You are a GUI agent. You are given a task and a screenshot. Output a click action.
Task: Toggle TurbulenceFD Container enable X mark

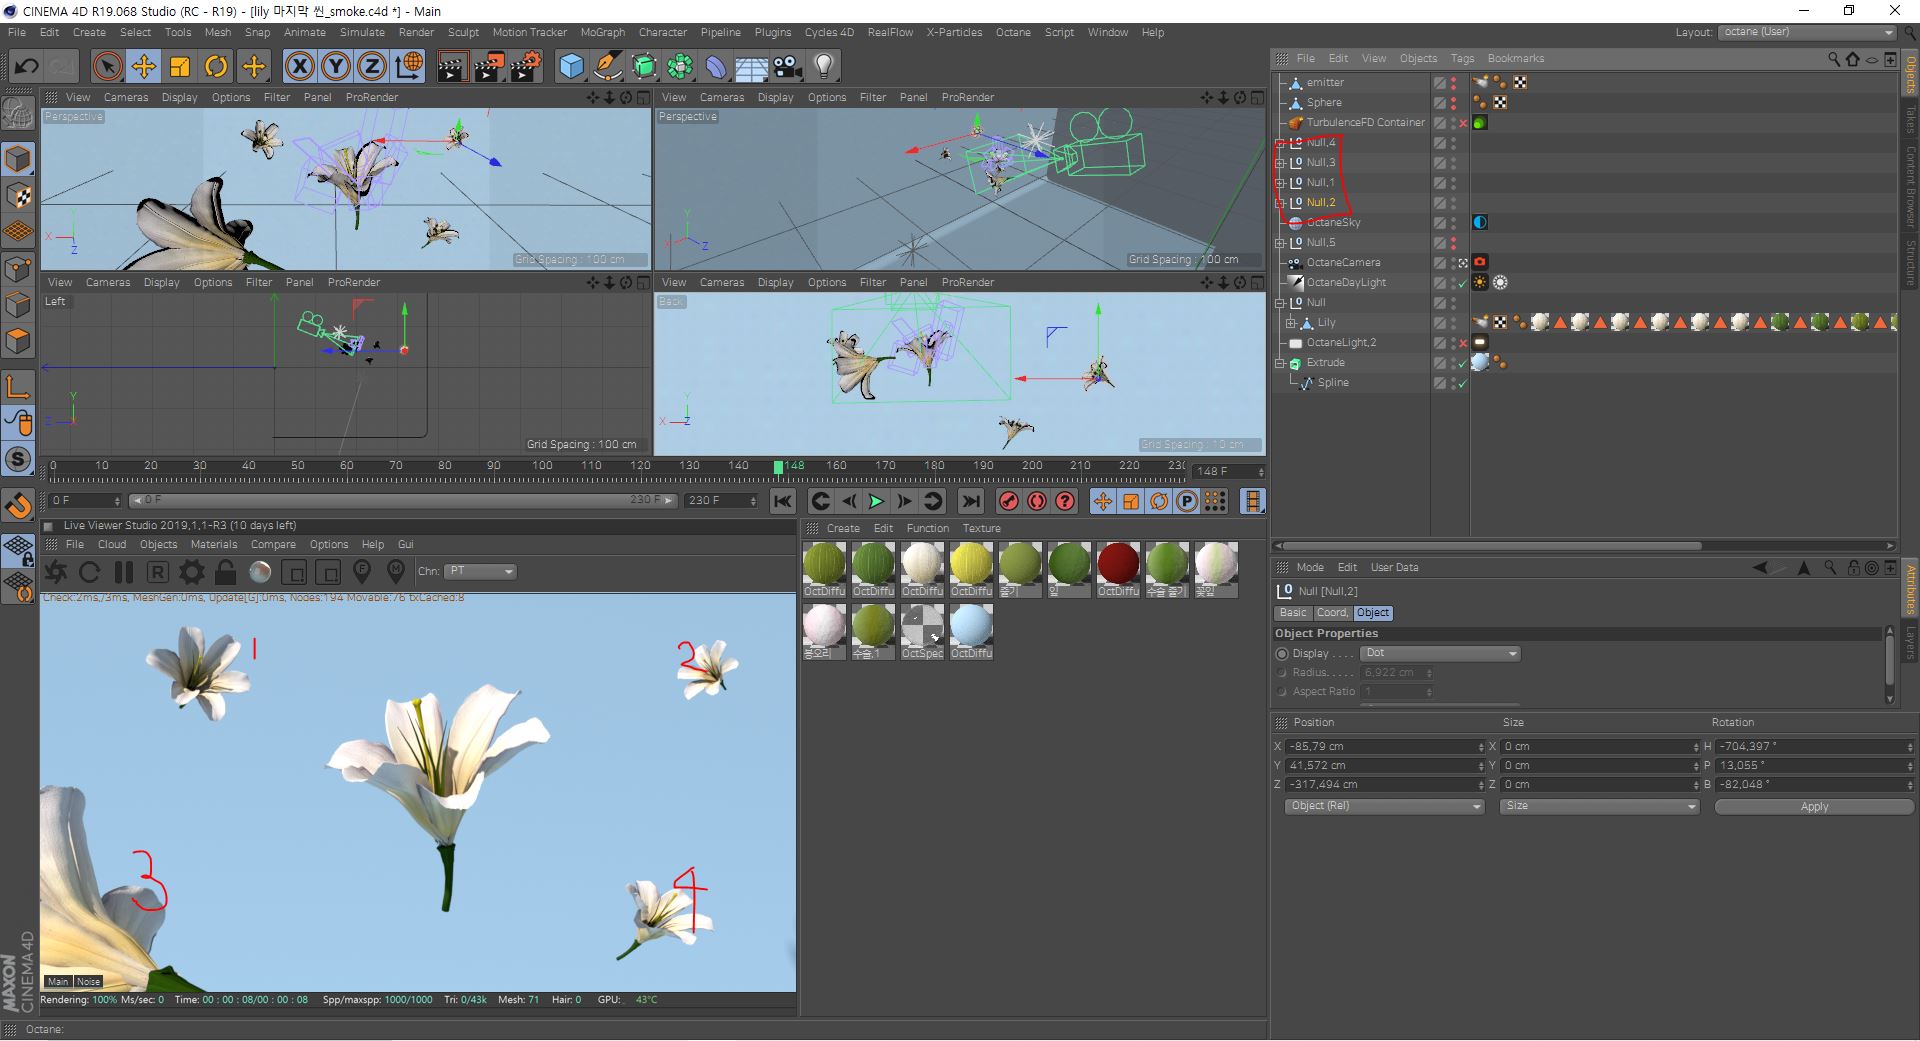1463,123
